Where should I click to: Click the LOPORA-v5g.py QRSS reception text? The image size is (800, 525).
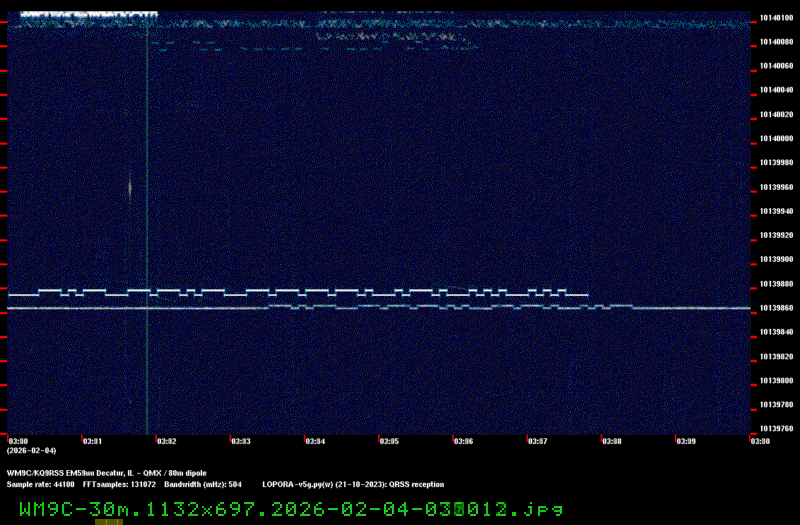click(x=353, y=484)
